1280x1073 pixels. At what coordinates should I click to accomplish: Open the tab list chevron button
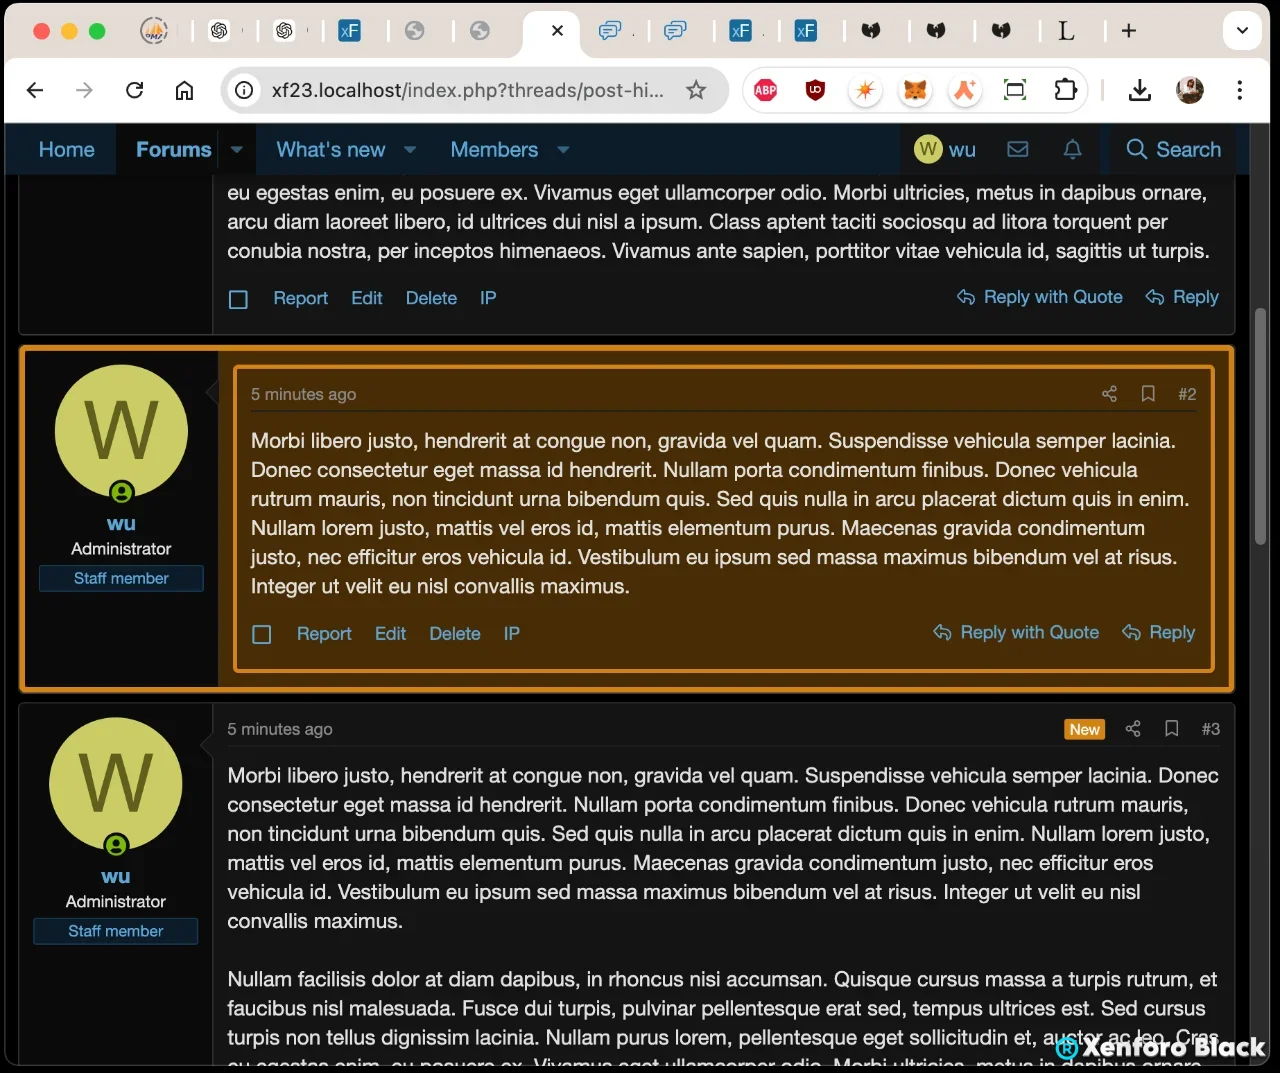pos(1243,31)
